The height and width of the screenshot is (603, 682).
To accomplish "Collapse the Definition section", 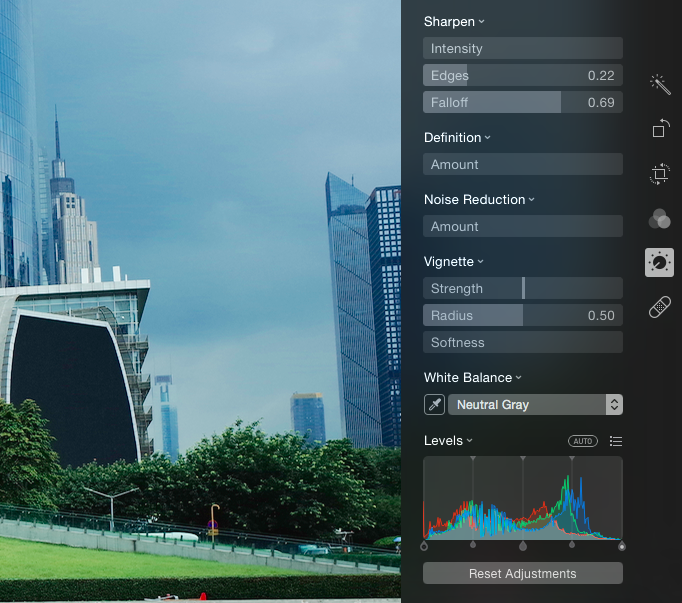I will pyautogui.click(x=488, y=138).
